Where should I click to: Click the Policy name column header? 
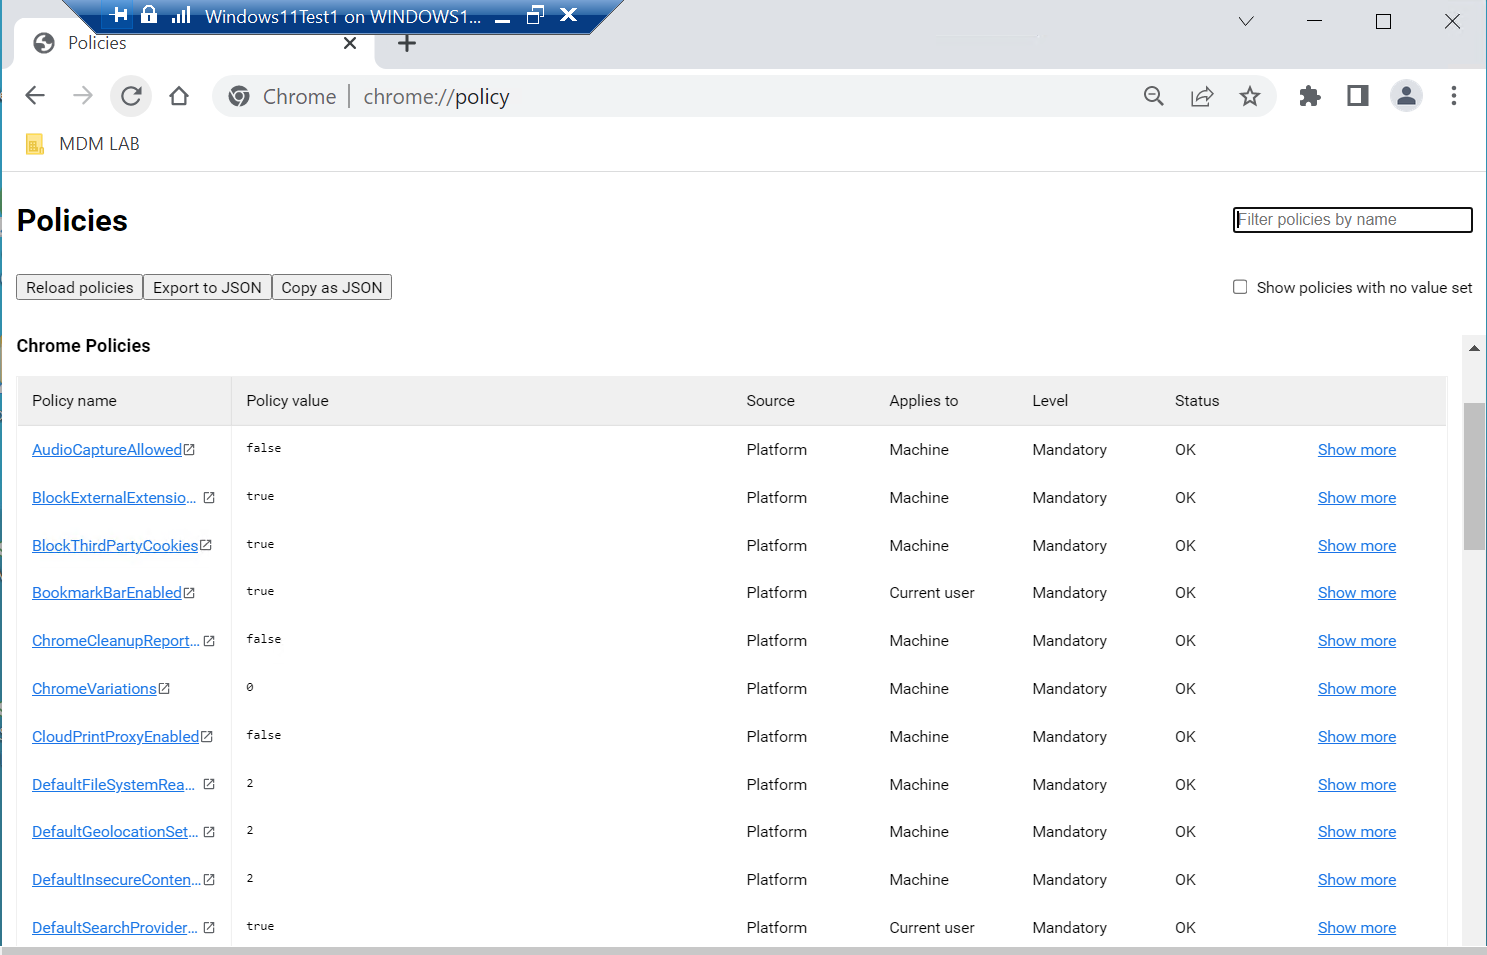[x=74, y=400]
